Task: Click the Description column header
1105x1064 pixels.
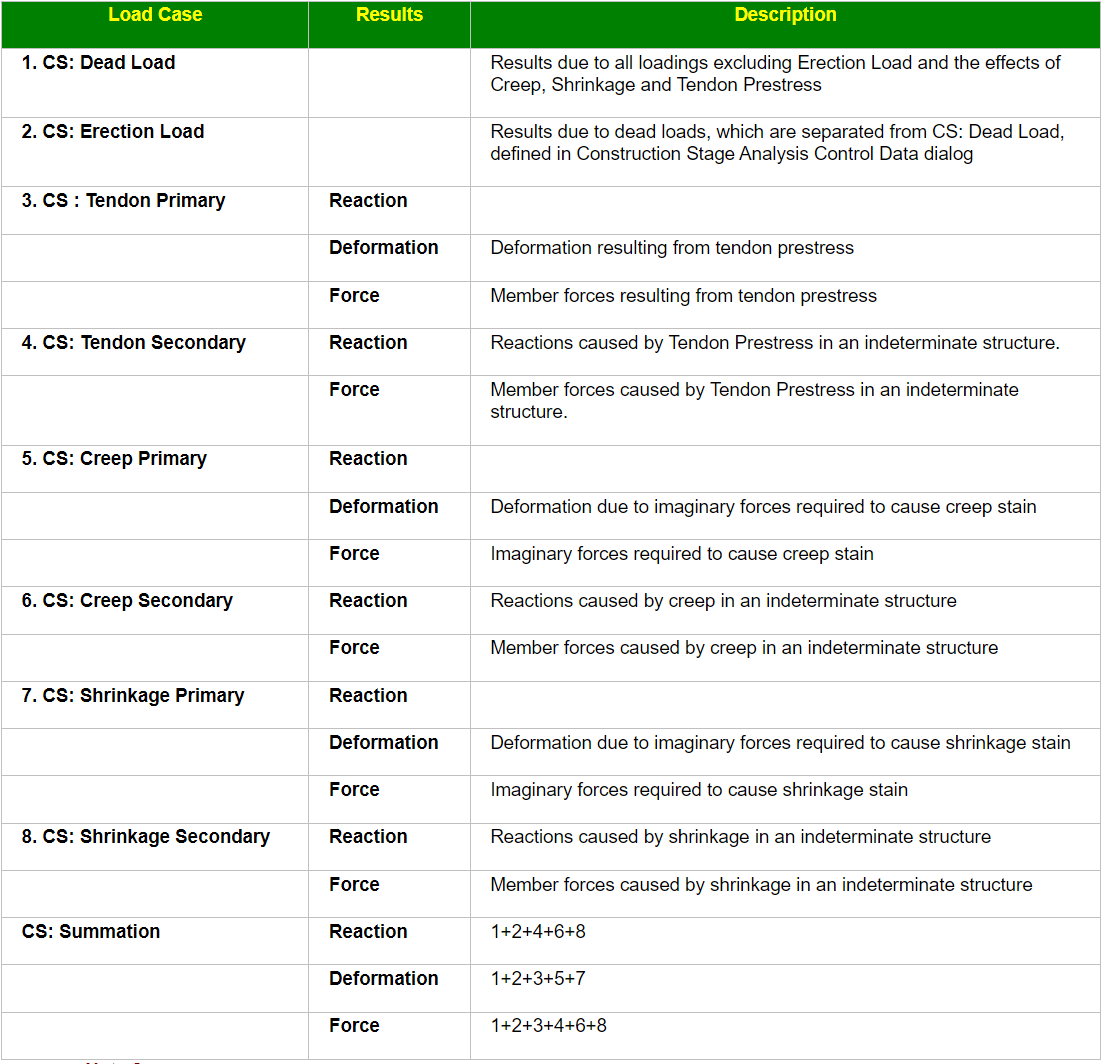Action: (x=785, y=15)
